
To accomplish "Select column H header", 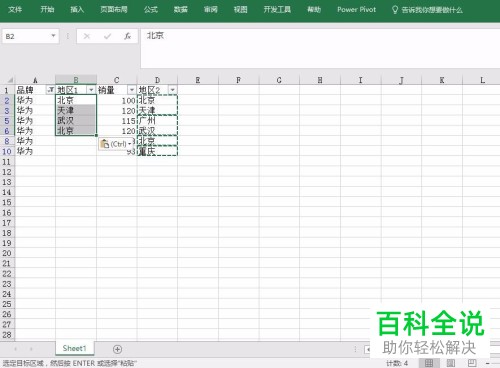I will (x=320, y=80).
